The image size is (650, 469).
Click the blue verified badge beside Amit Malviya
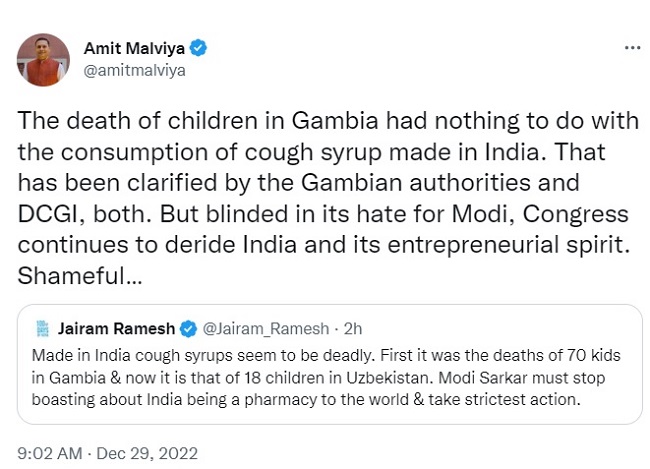(x=199, y=48)
